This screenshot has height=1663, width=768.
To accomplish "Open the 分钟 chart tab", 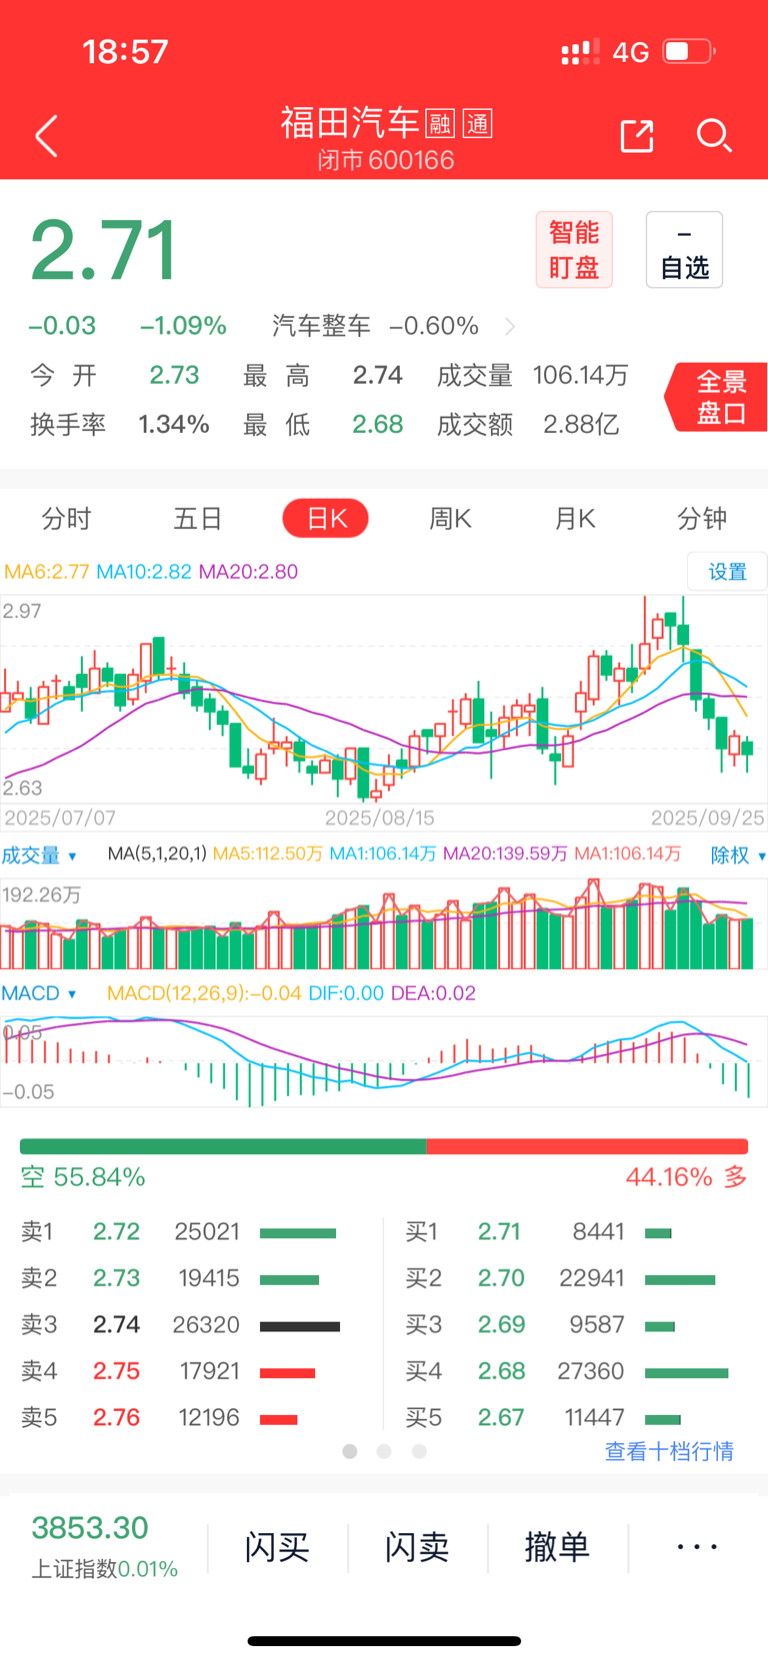I will click(702, 519).
